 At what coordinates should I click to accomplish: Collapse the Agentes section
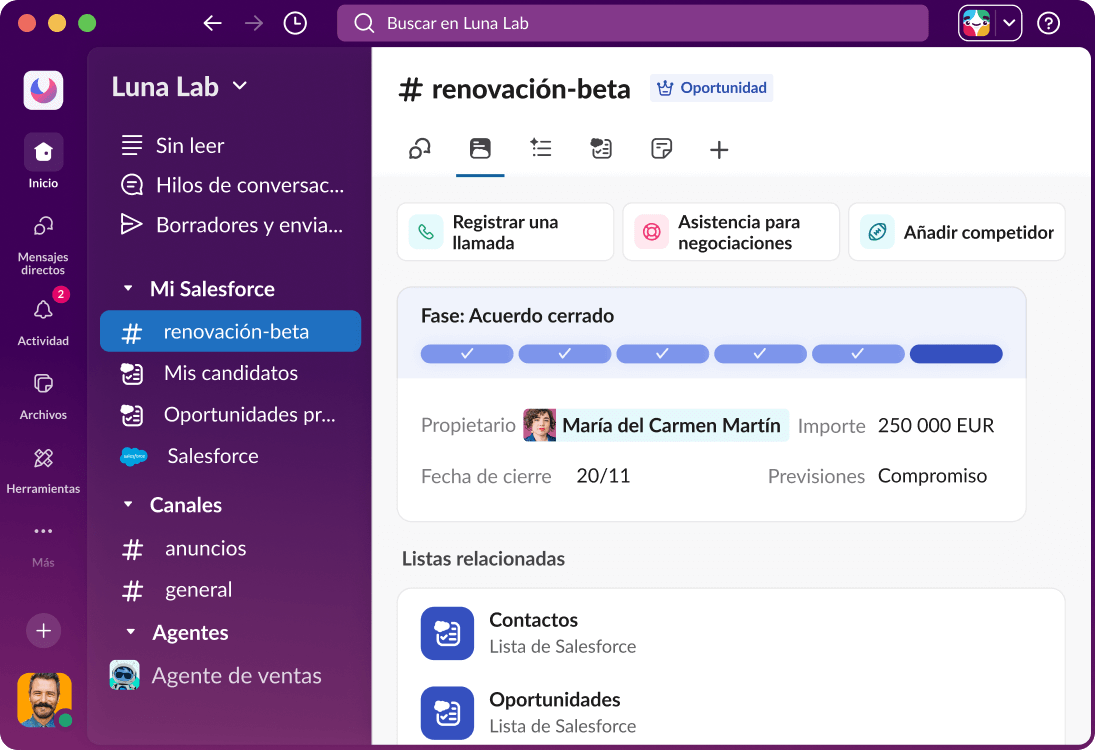[129, 632]
